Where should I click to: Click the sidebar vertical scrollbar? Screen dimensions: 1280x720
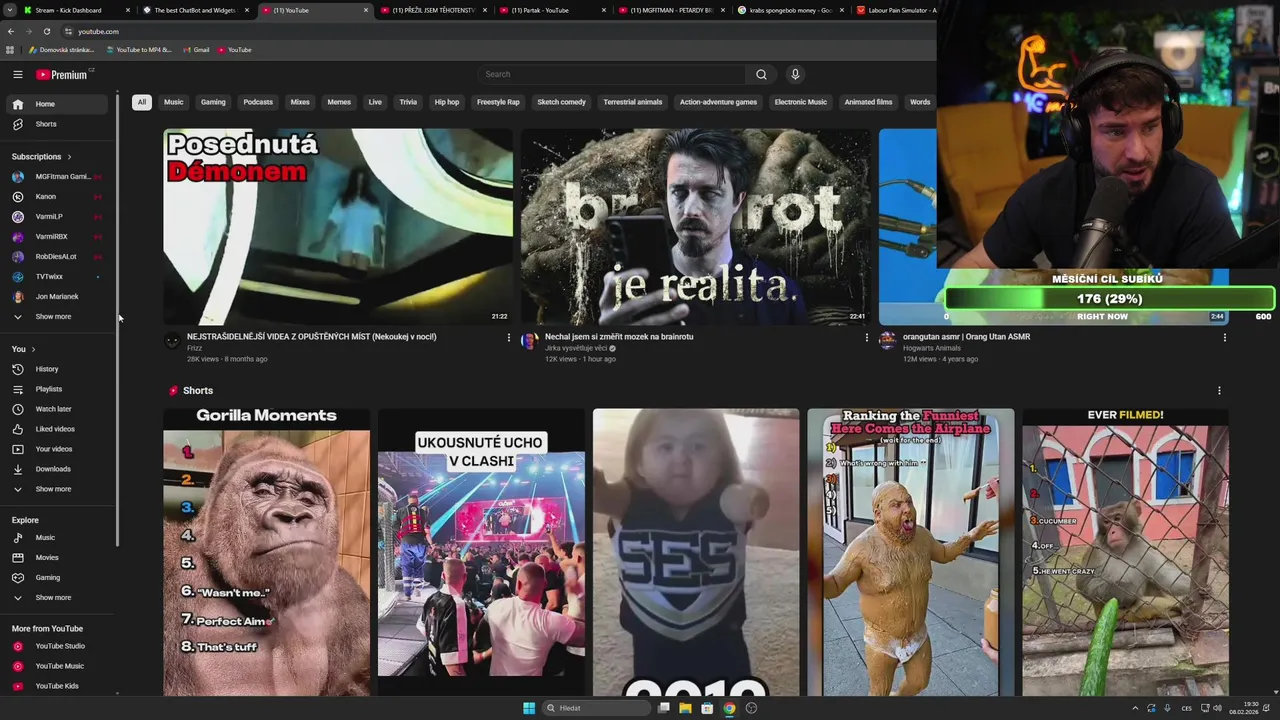(117, 320)
